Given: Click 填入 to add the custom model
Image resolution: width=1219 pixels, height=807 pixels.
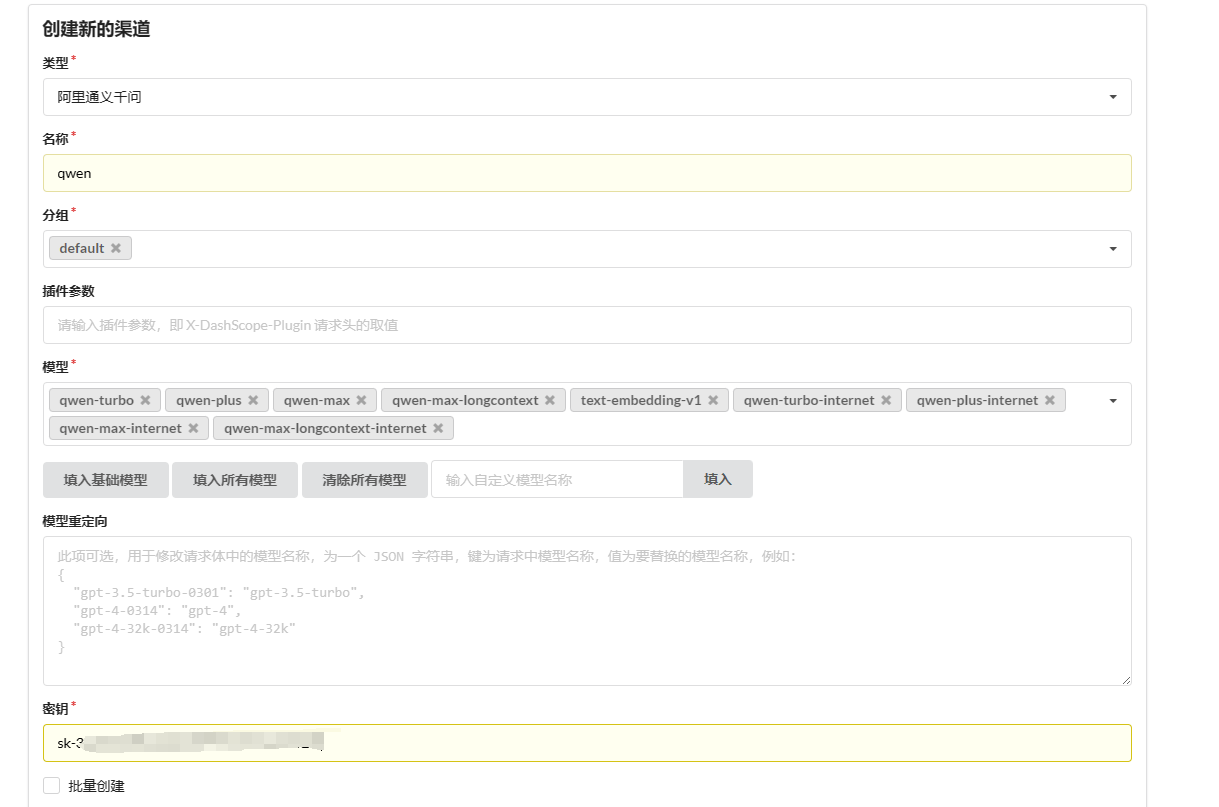Looking at the screenshot, I should point(718,480).
